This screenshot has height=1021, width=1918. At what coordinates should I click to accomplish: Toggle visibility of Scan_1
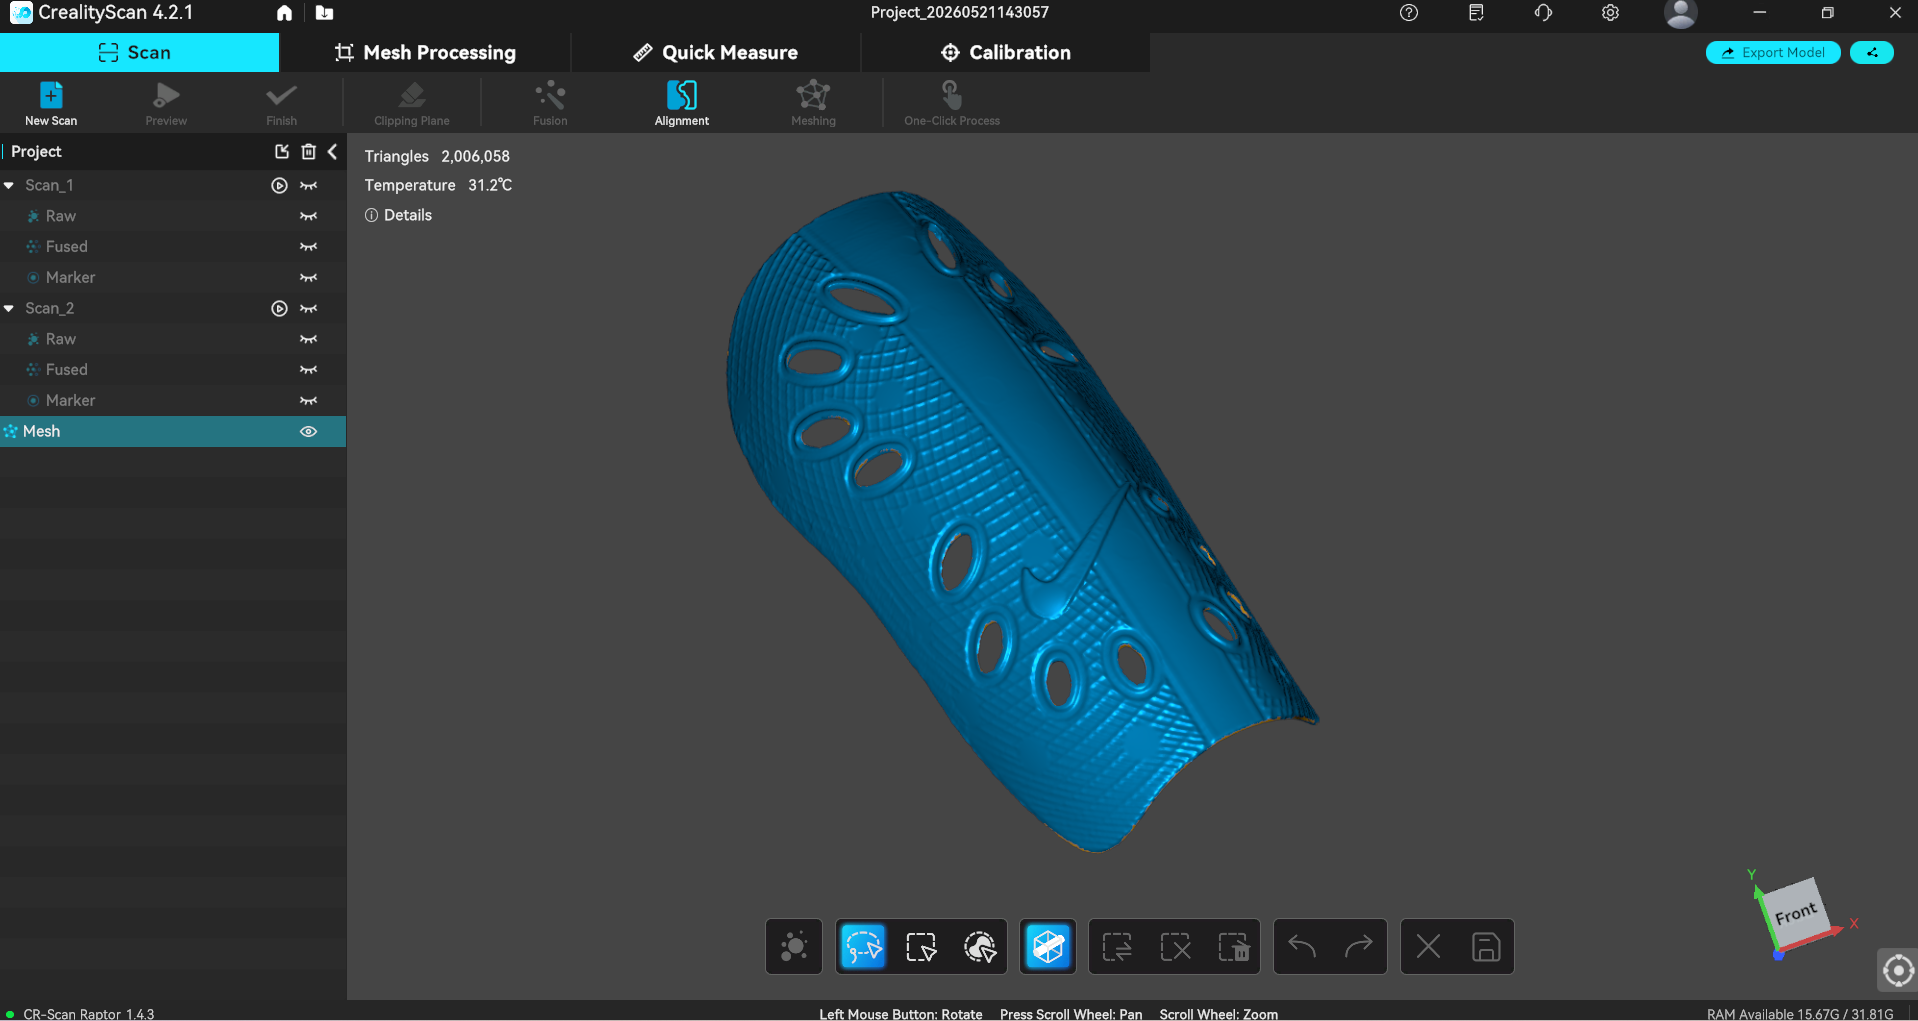tap(308, 186)
